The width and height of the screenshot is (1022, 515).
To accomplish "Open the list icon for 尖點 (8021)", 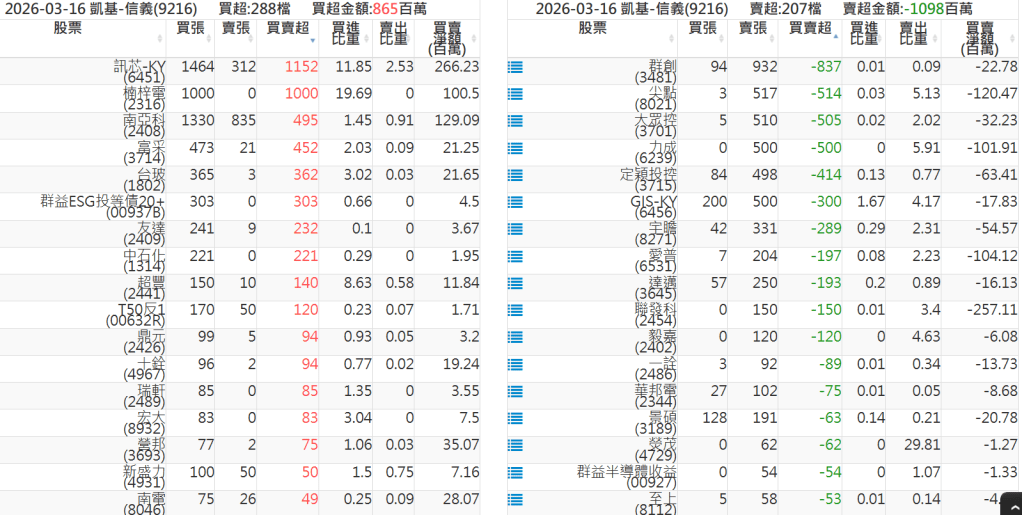I will point(516,94).
